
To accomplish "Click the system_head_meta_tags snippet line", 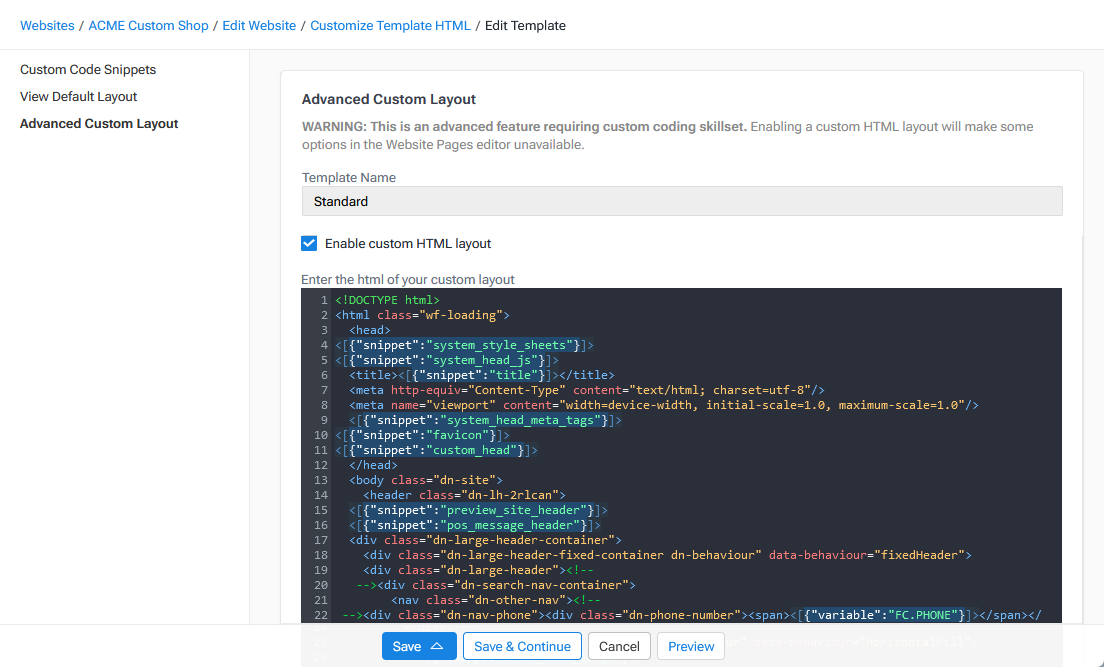I will click(486, 420).
